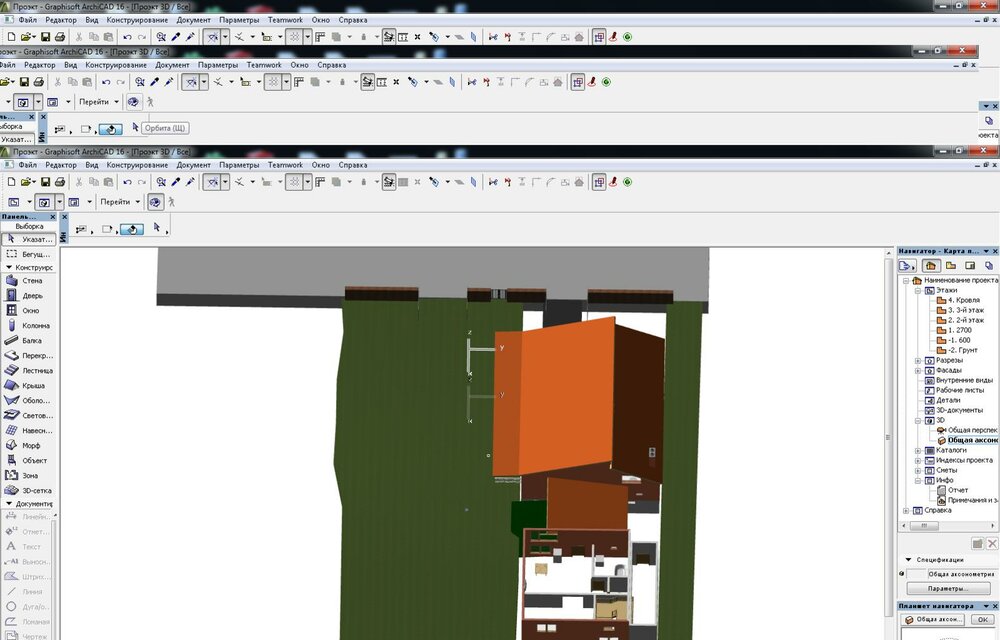Select the Оболо... (shell) tool
The height and width of the screenshot is (640, 1000).
(x=28, y=400)
